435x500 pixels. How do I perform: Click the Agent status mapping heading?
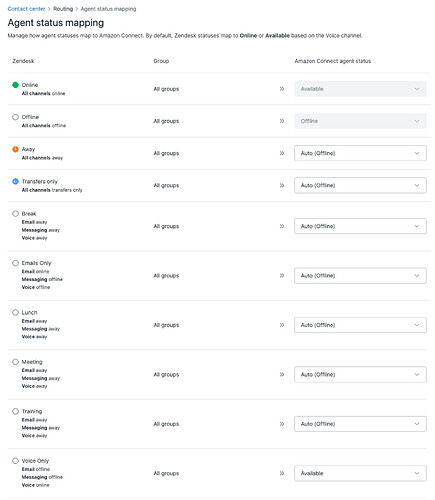click(56, 23)
